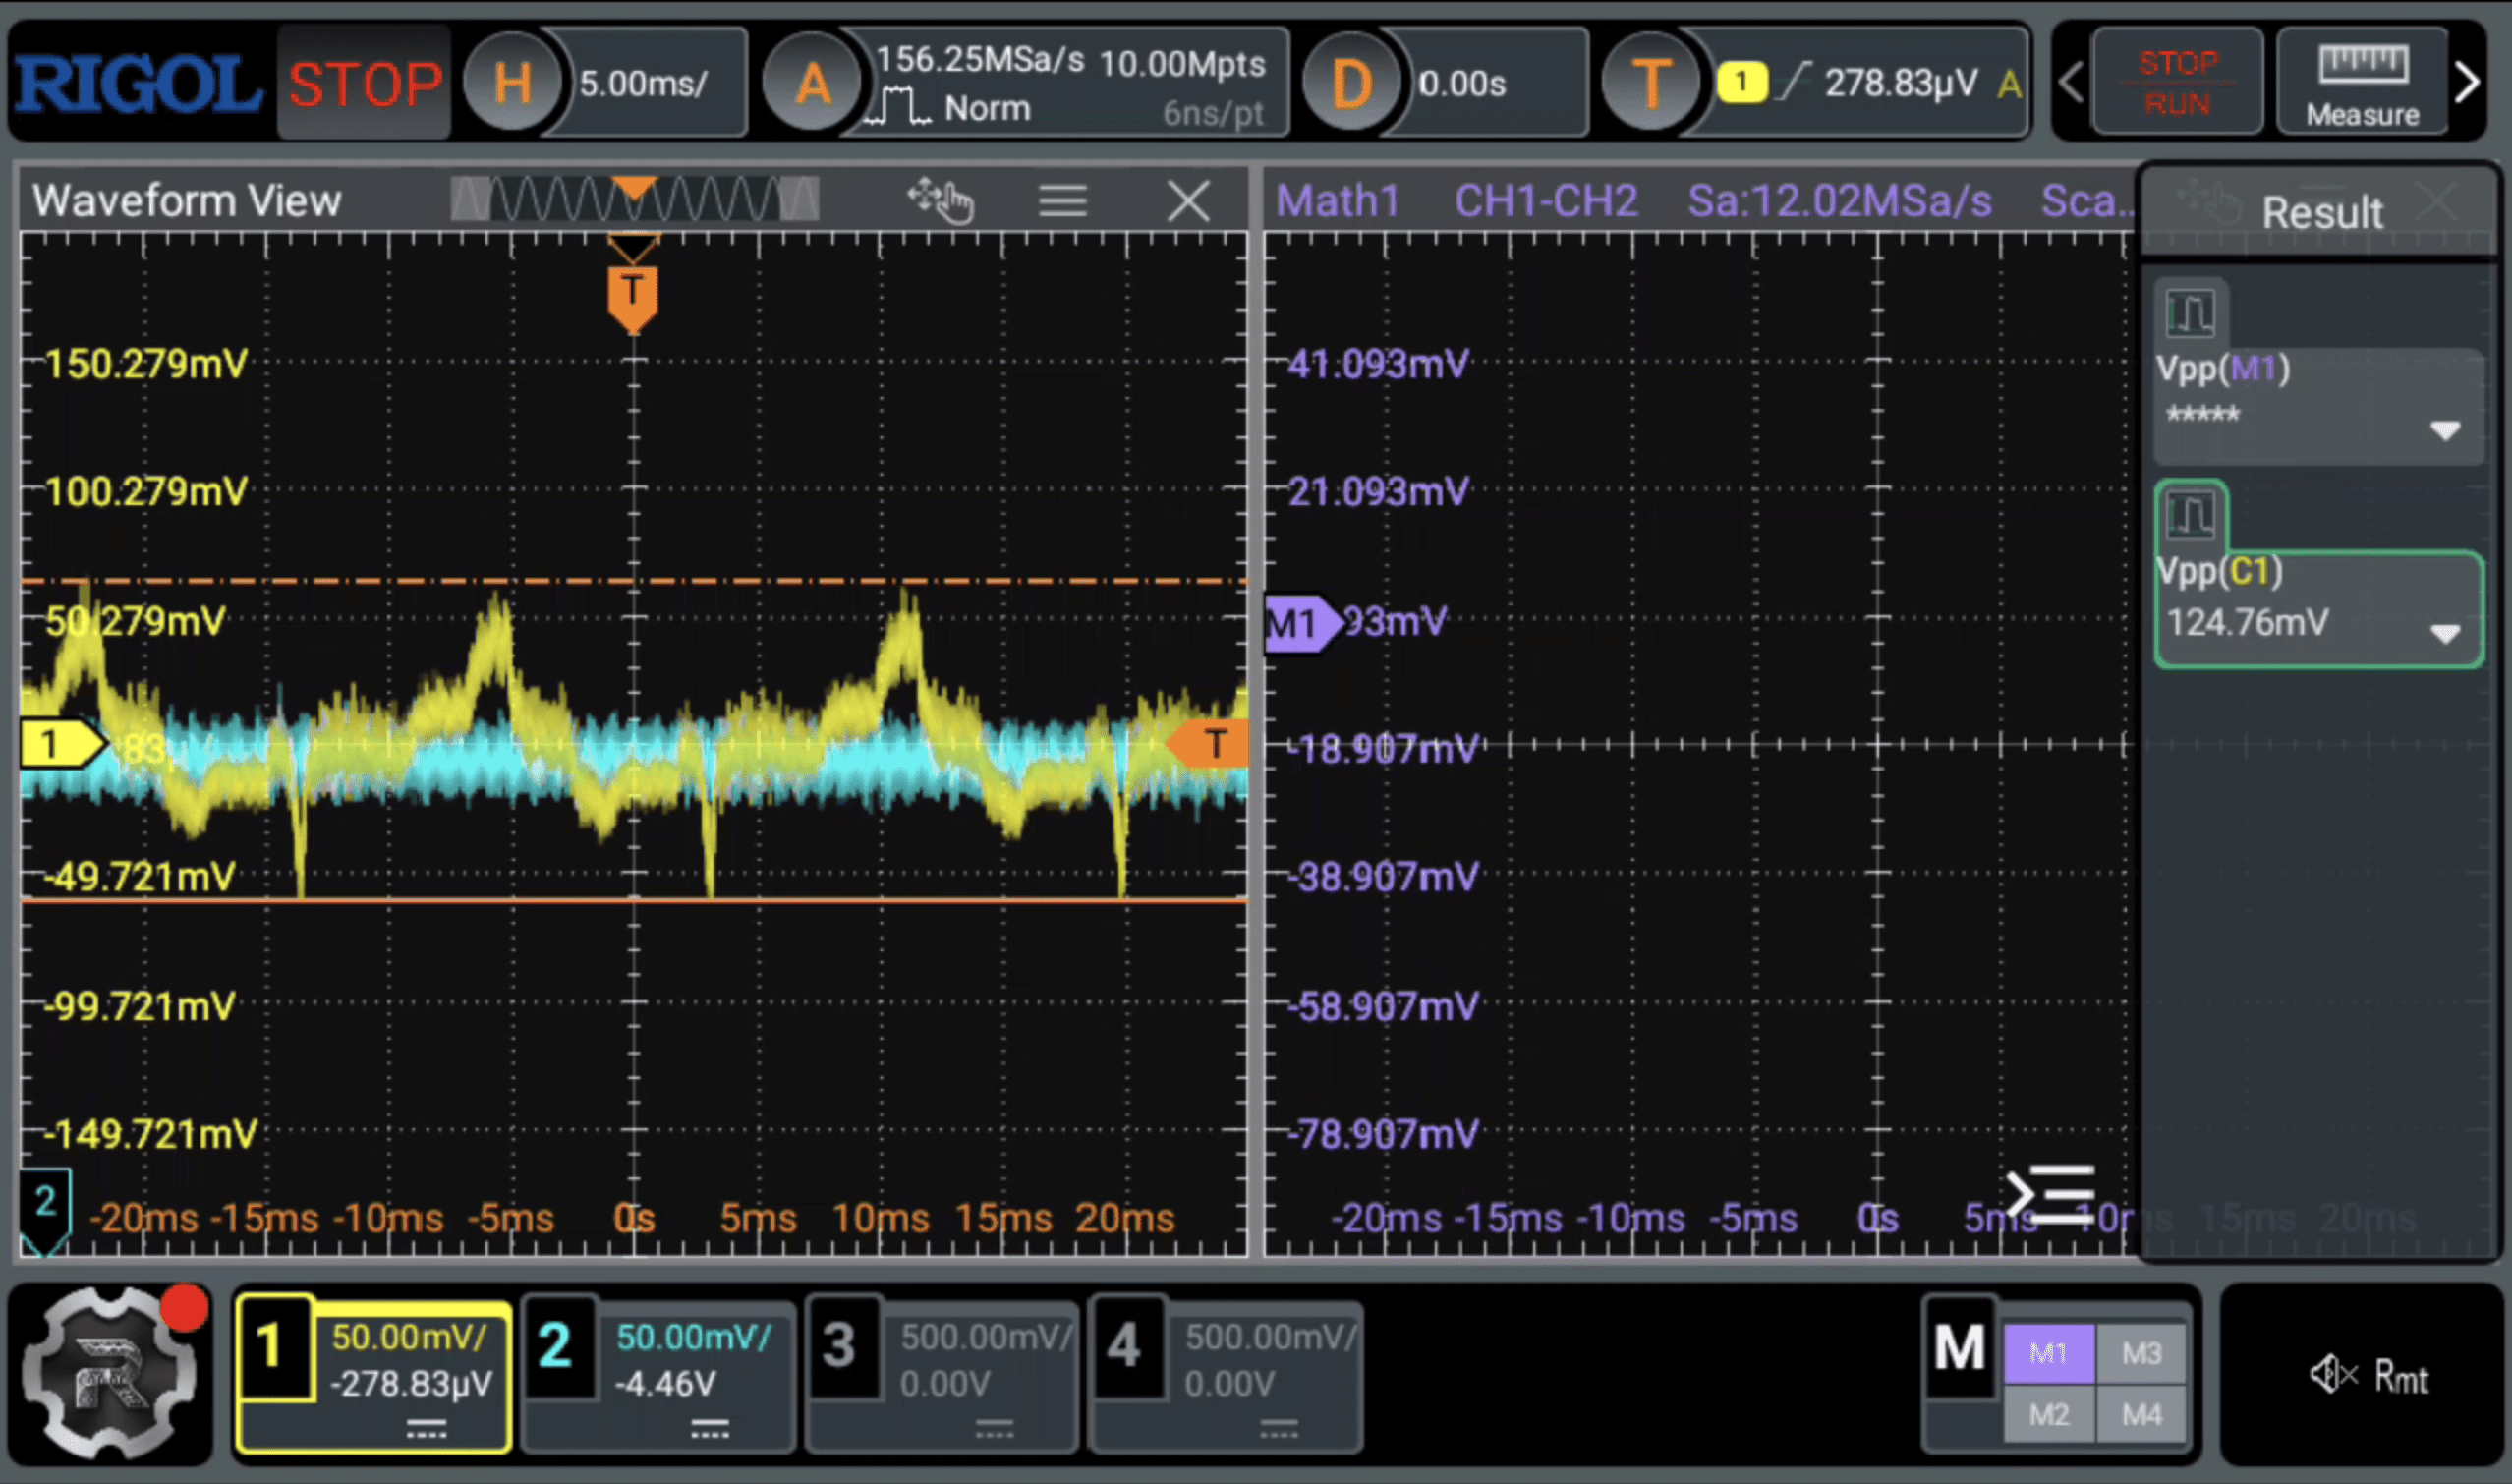Select the Vpp(C1) measurement icon
This screenshot has width=2512, height=1484.
click(x=2190, y=515)
